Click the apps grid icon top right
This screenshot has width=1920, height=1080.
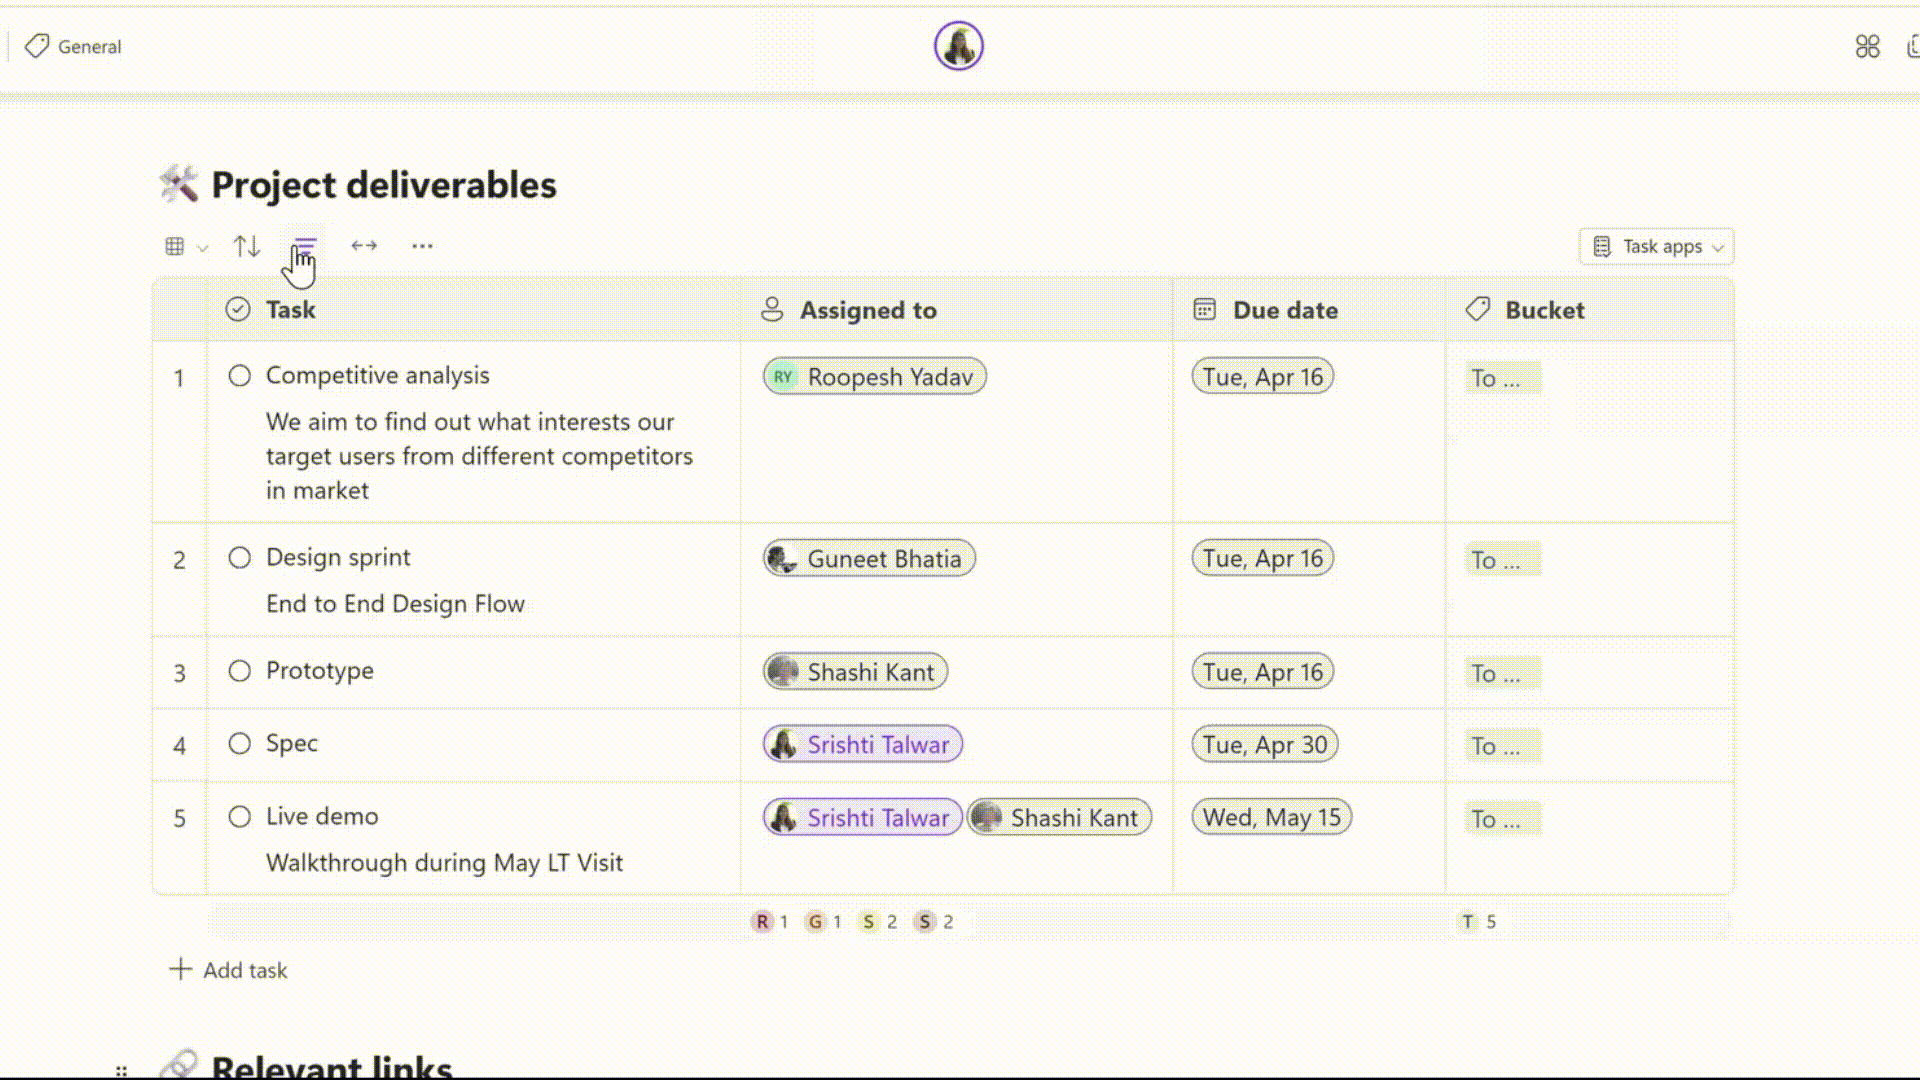[1867, 47]
